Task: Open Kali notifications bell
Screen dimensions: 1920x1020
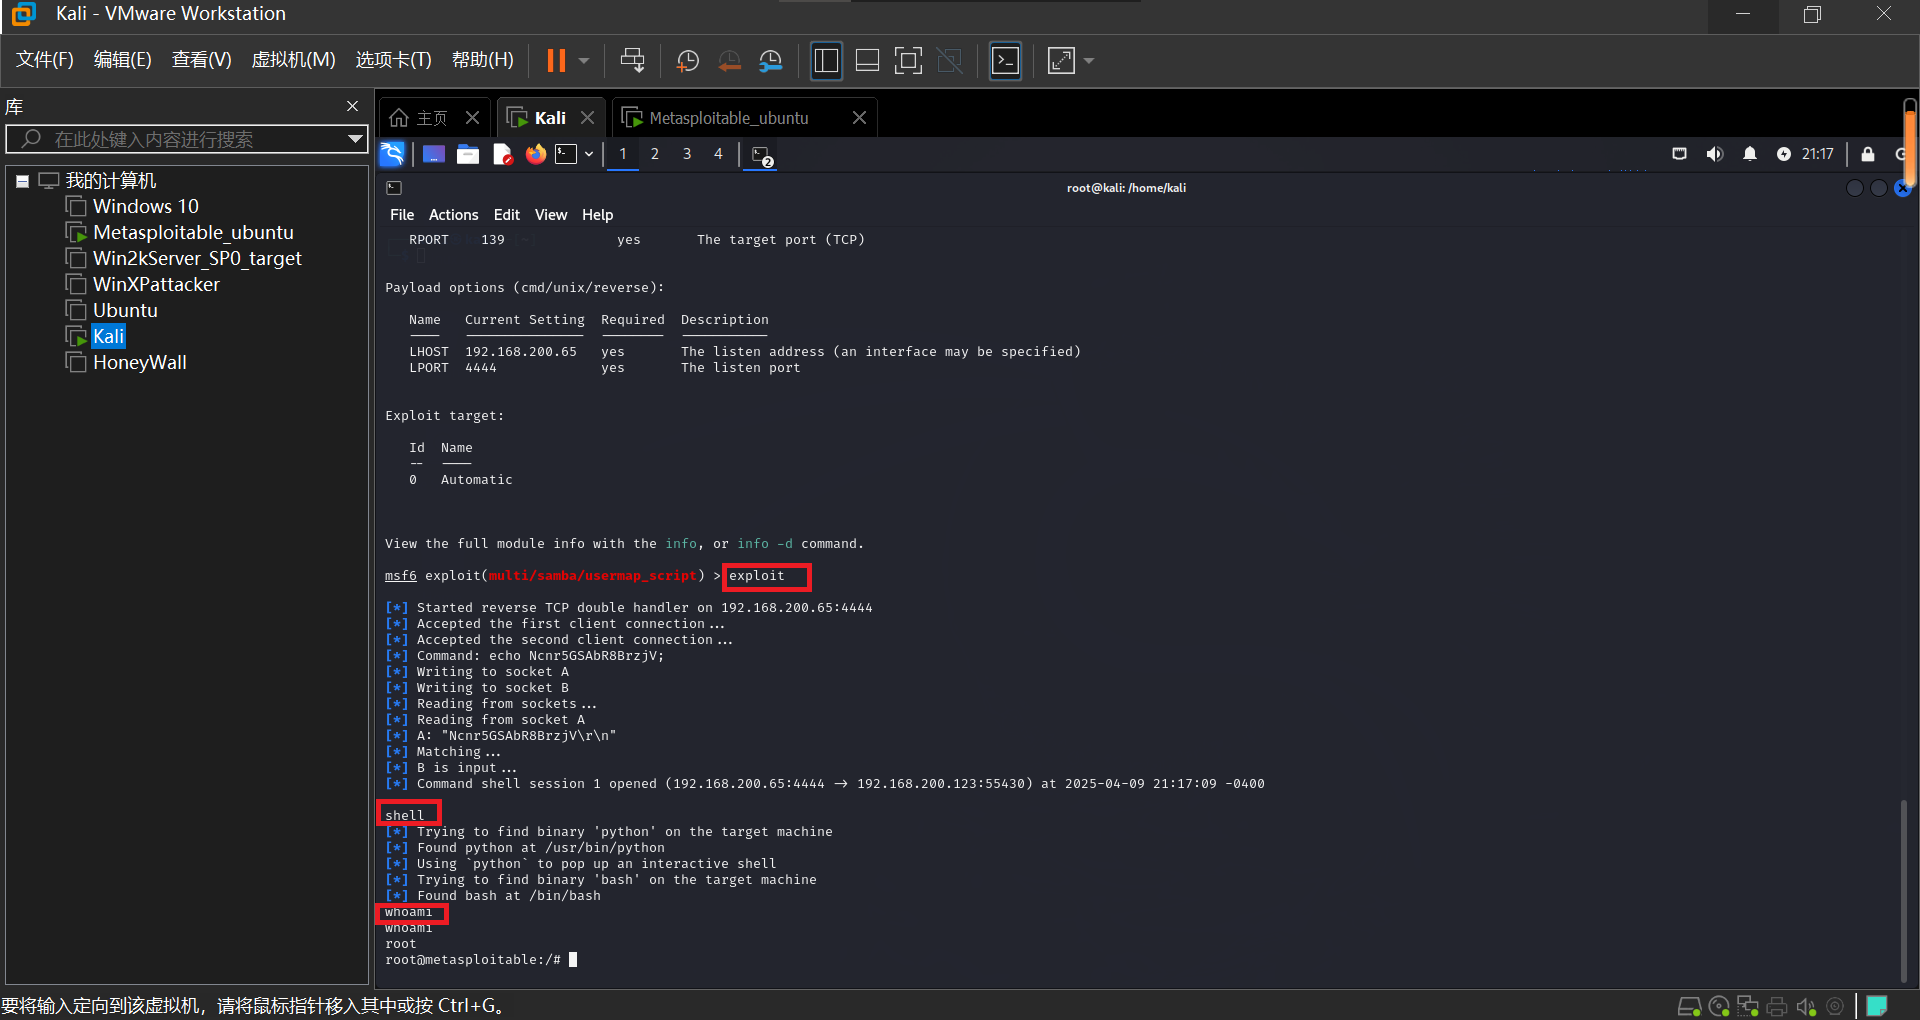Action: tap(1750, 154)
